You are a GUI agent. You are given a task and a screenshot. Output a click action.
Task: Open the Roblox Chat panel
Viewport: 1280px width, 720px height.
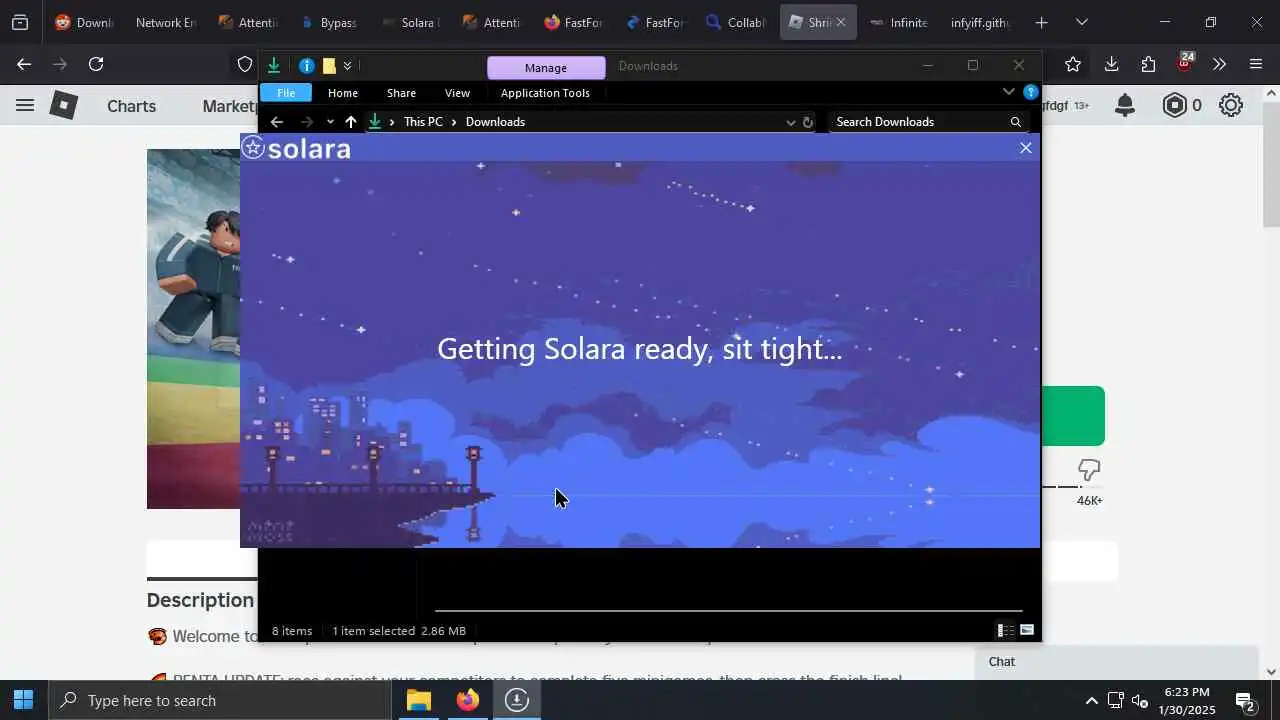(1116, 662)
